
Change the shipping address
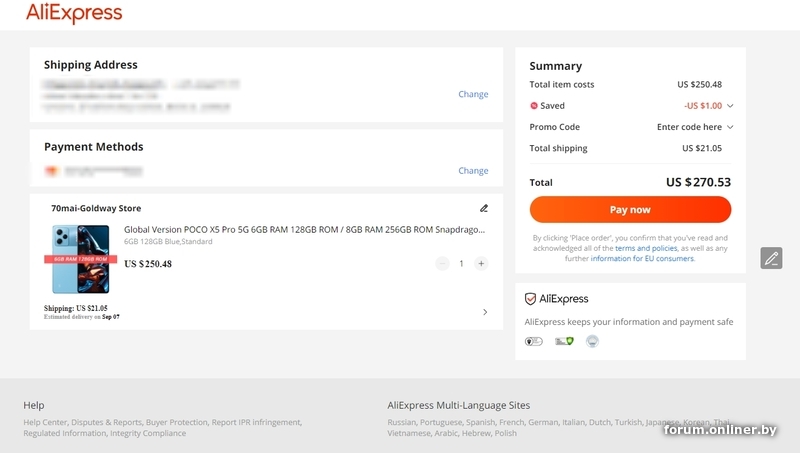pyautogui.click(x=473, y=94)
